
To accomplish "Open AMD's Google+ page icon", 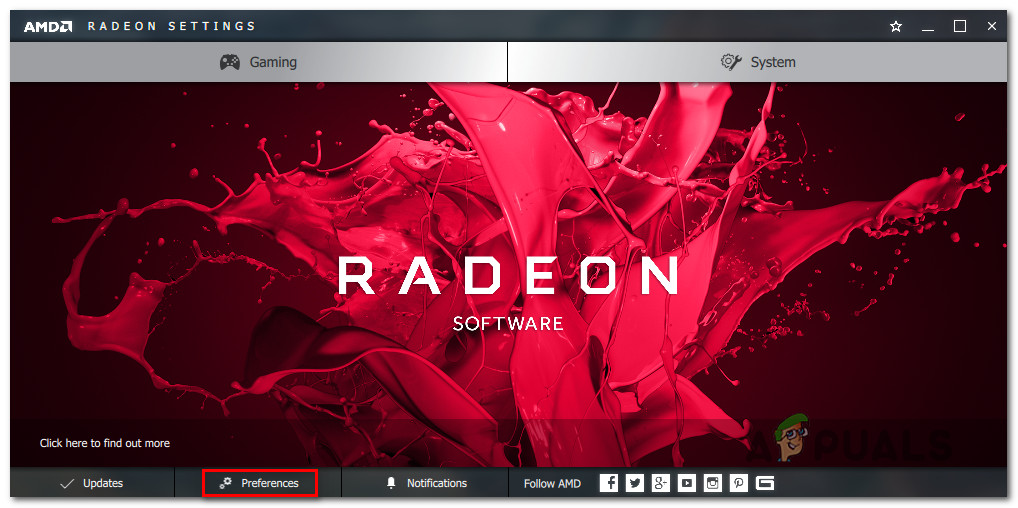I will pyautogui.click(x=661, y=483).
